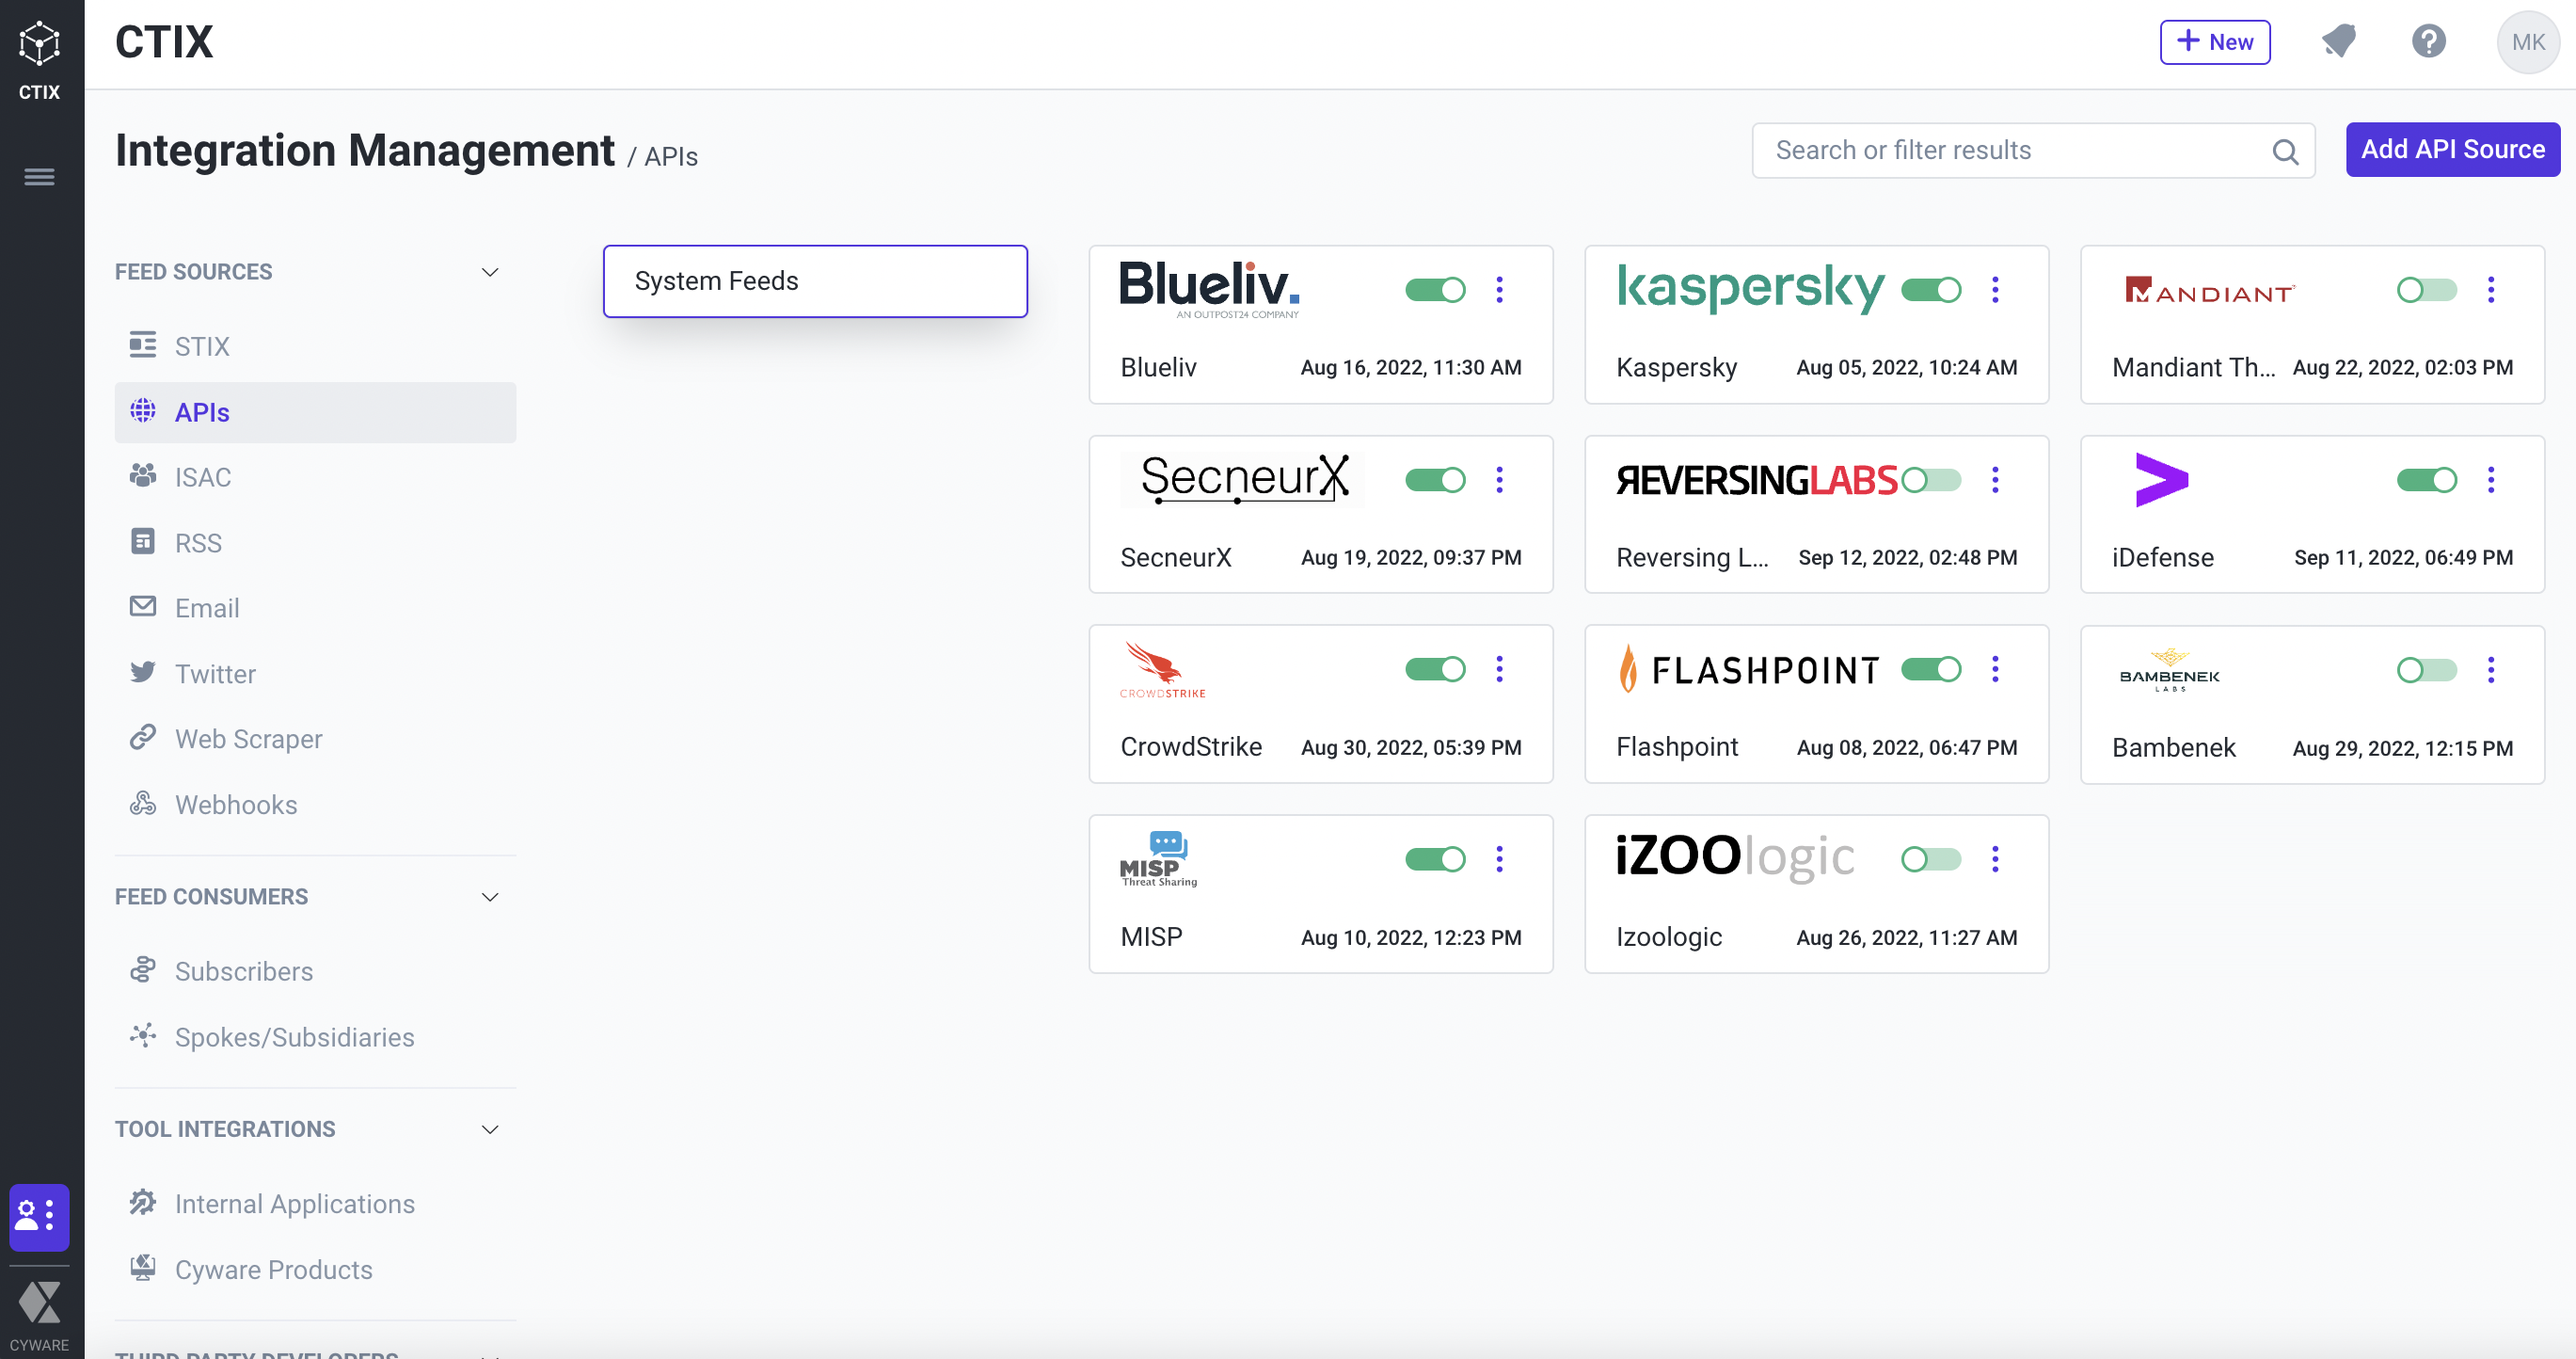The width and height of the screenshot is (2576, 1359).
Task: Select the Webhooks feed source icon
Action: [143, 802]
